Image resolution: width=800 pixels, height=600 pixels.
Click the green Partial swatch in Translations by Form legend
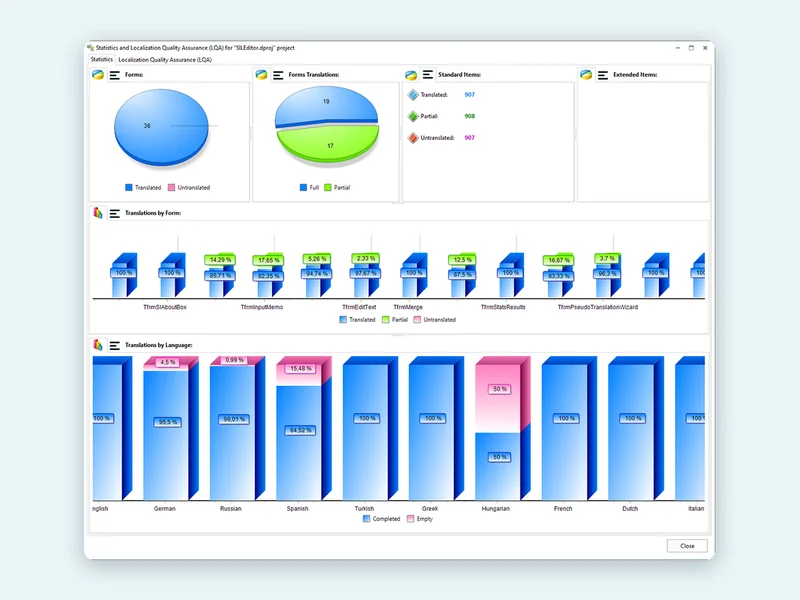pos(386,319)
